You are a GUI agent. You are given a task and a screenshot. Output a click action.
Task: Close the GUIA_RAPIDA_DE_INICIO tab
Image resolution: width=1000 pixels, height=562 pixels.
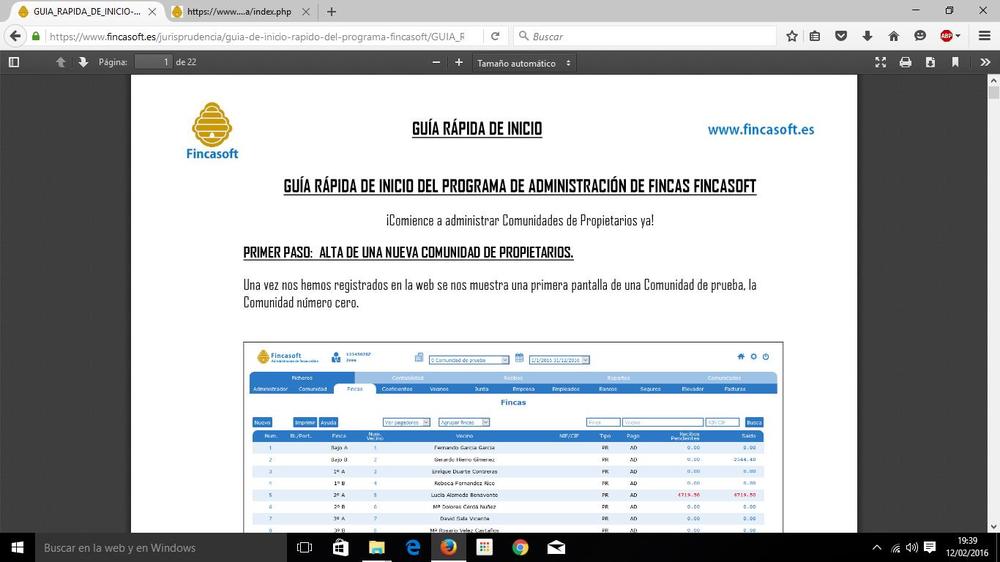click(152, 11)
